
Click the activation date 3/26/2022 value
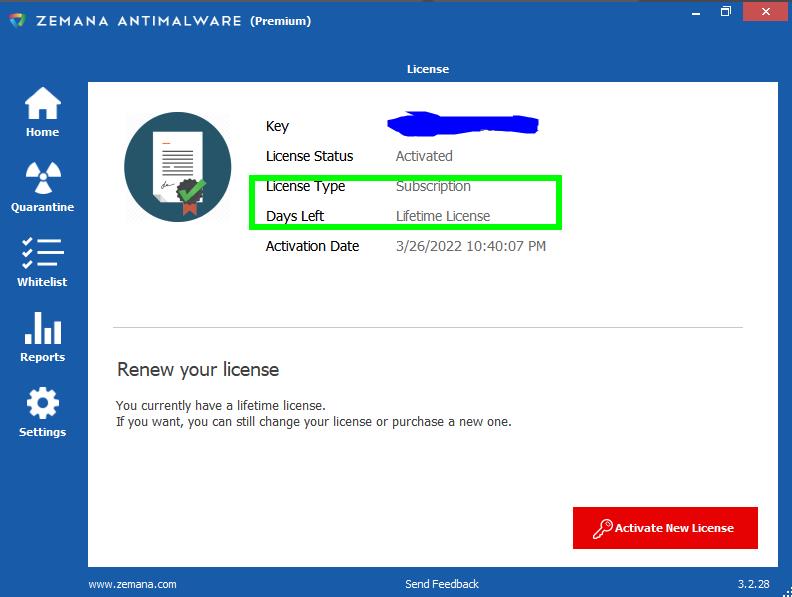click(471, 246)
